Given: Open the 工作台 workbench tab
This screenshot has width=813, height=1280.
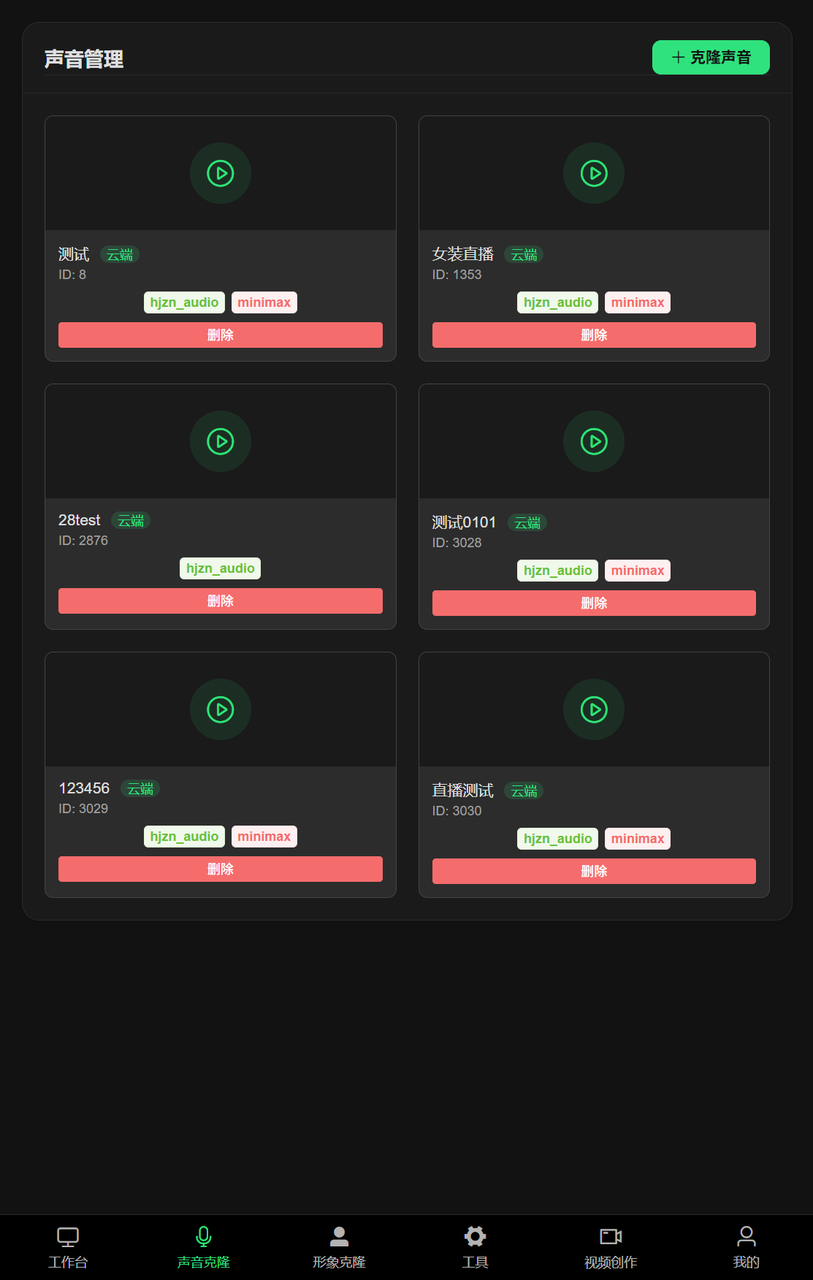Looking at the screenshot, I should (x=68, y=1247).
